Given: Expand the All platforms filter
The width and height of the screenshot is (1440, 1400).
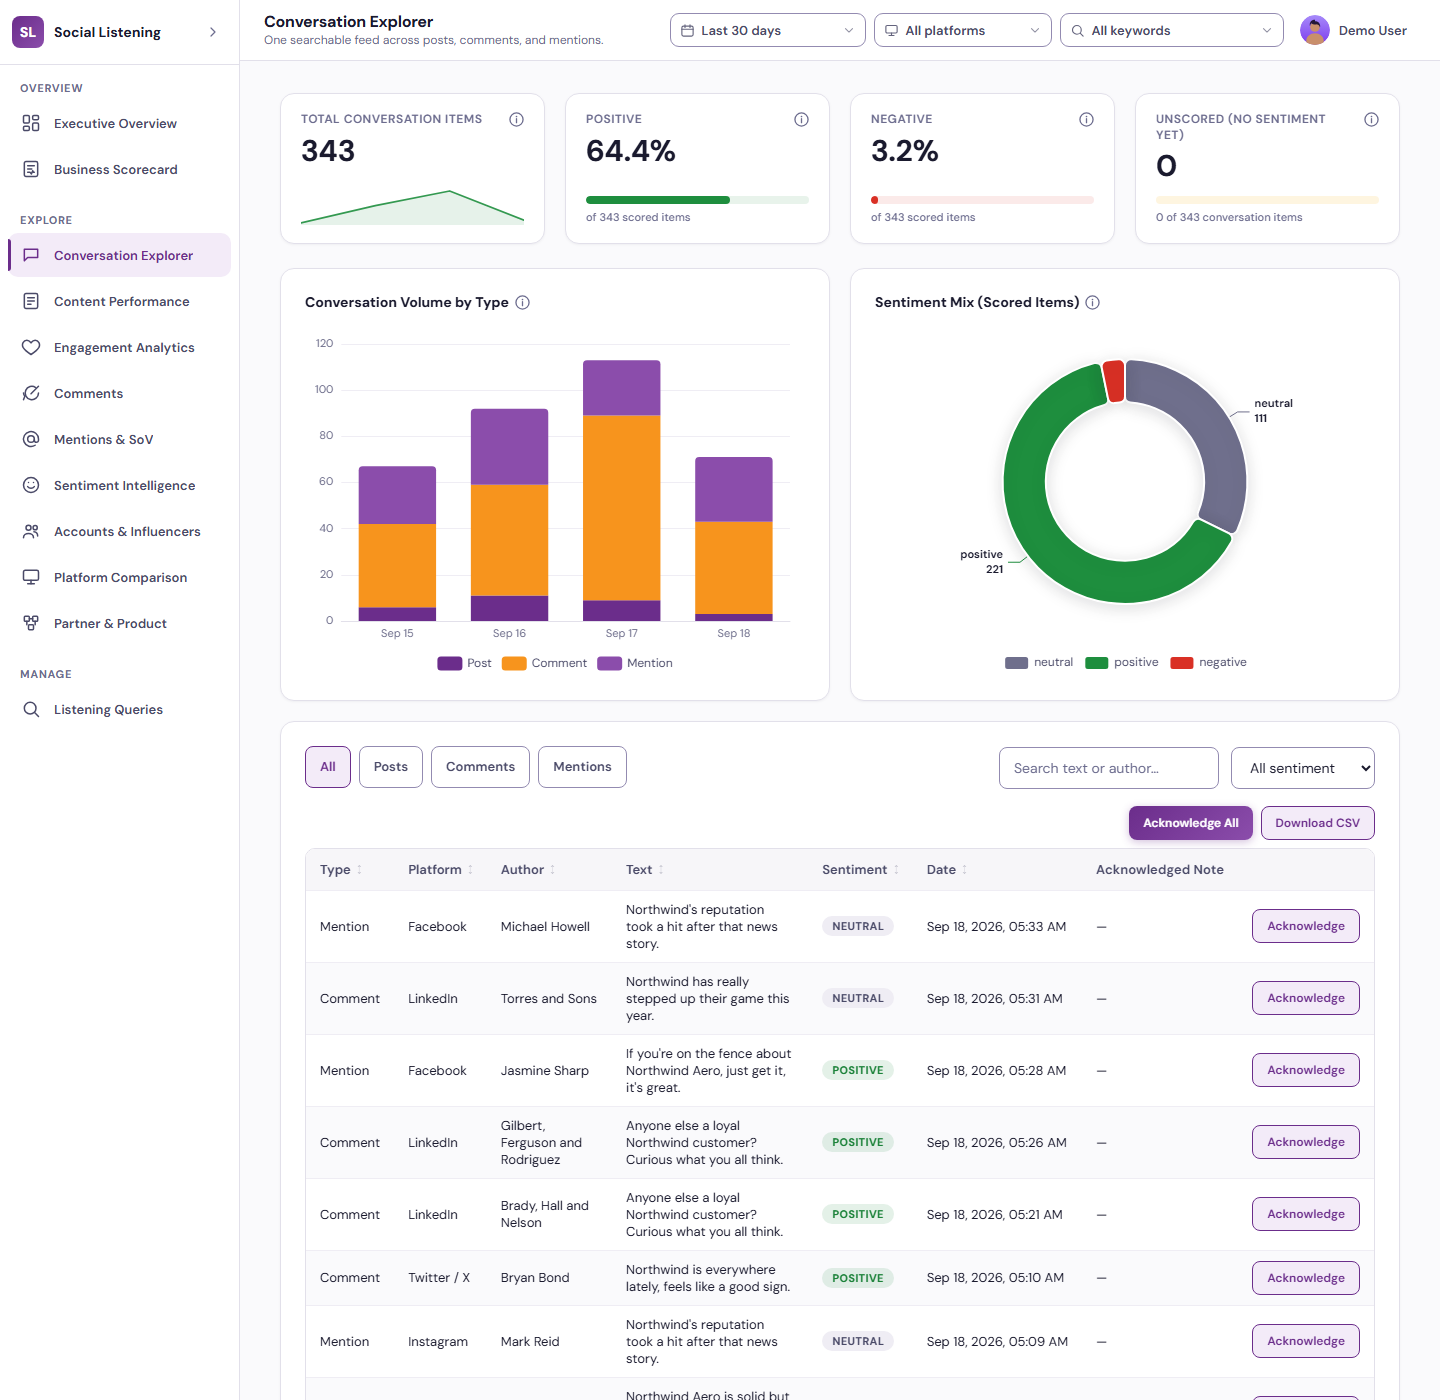Looking at the screenshot, I should point(962,30).
